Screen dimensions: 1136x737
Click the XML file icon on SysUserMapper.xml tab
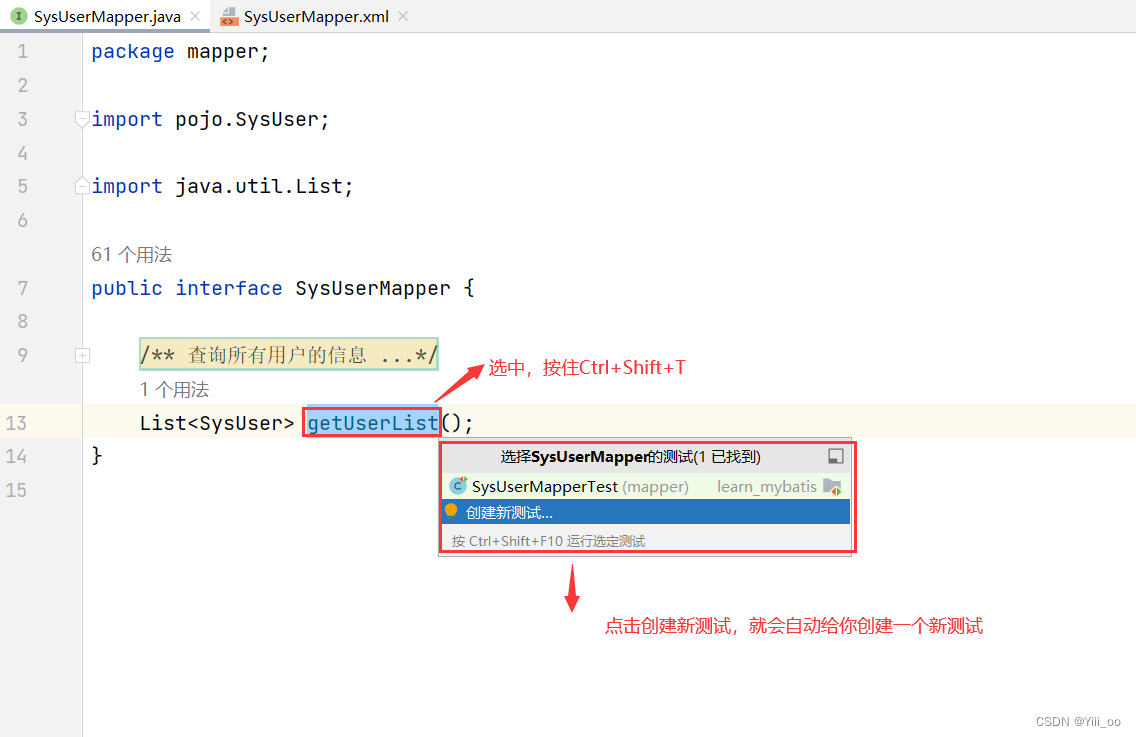tap(227, 16)
